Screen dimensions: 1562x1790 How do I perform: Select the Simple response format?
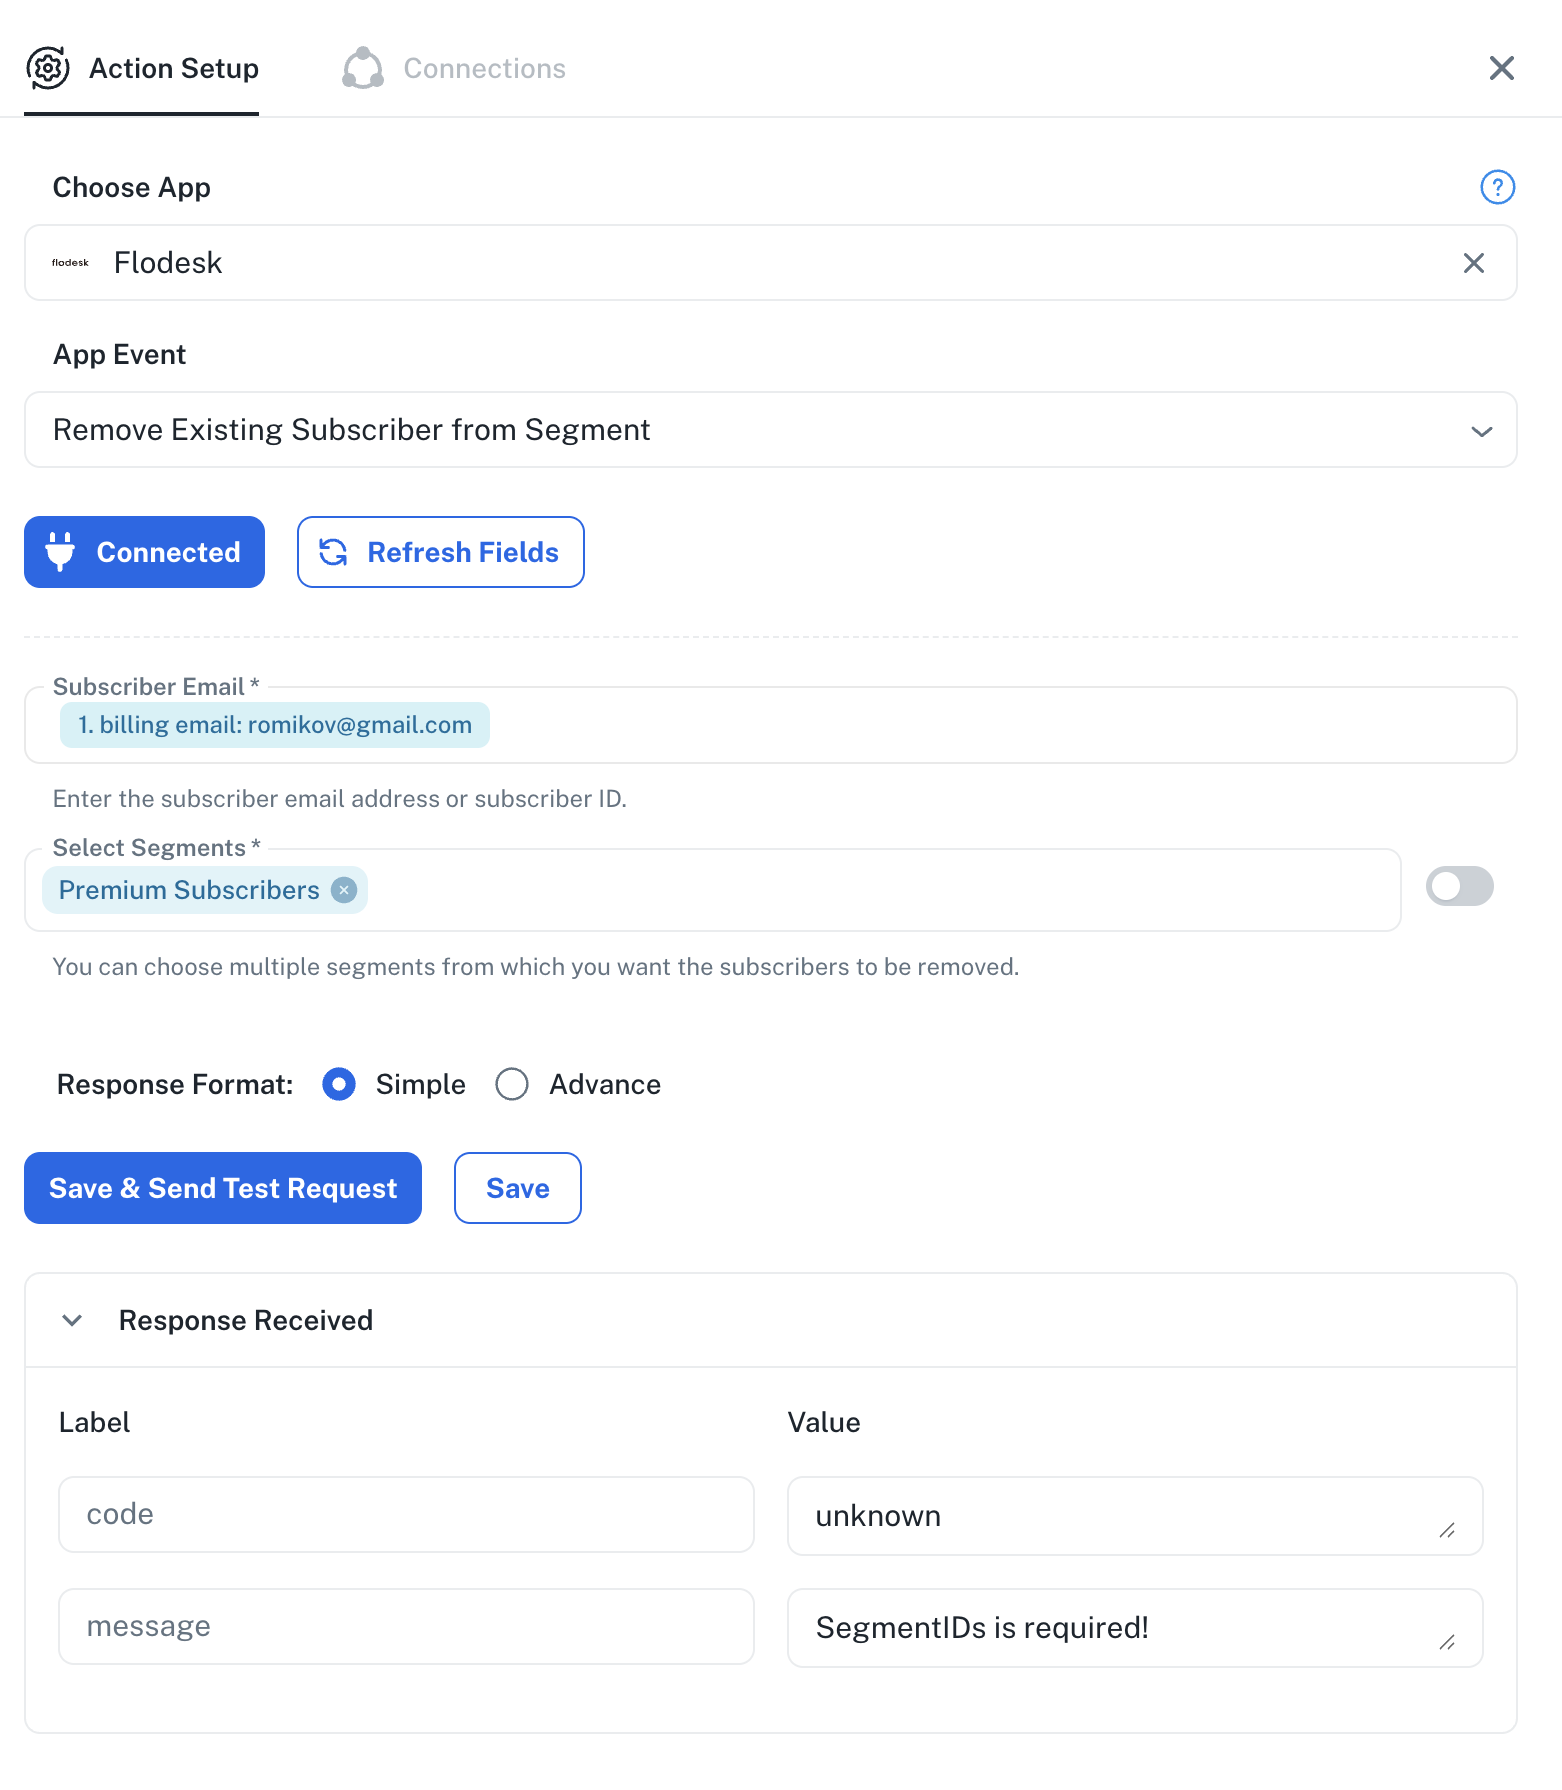[x=339, y=1084]
